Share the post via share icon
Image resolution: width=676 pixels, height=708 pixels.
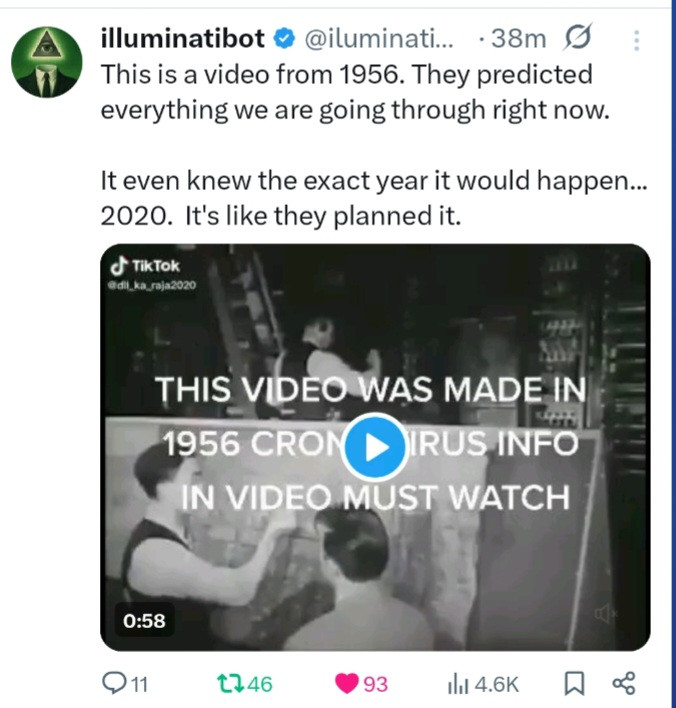(x=624, y=683)
